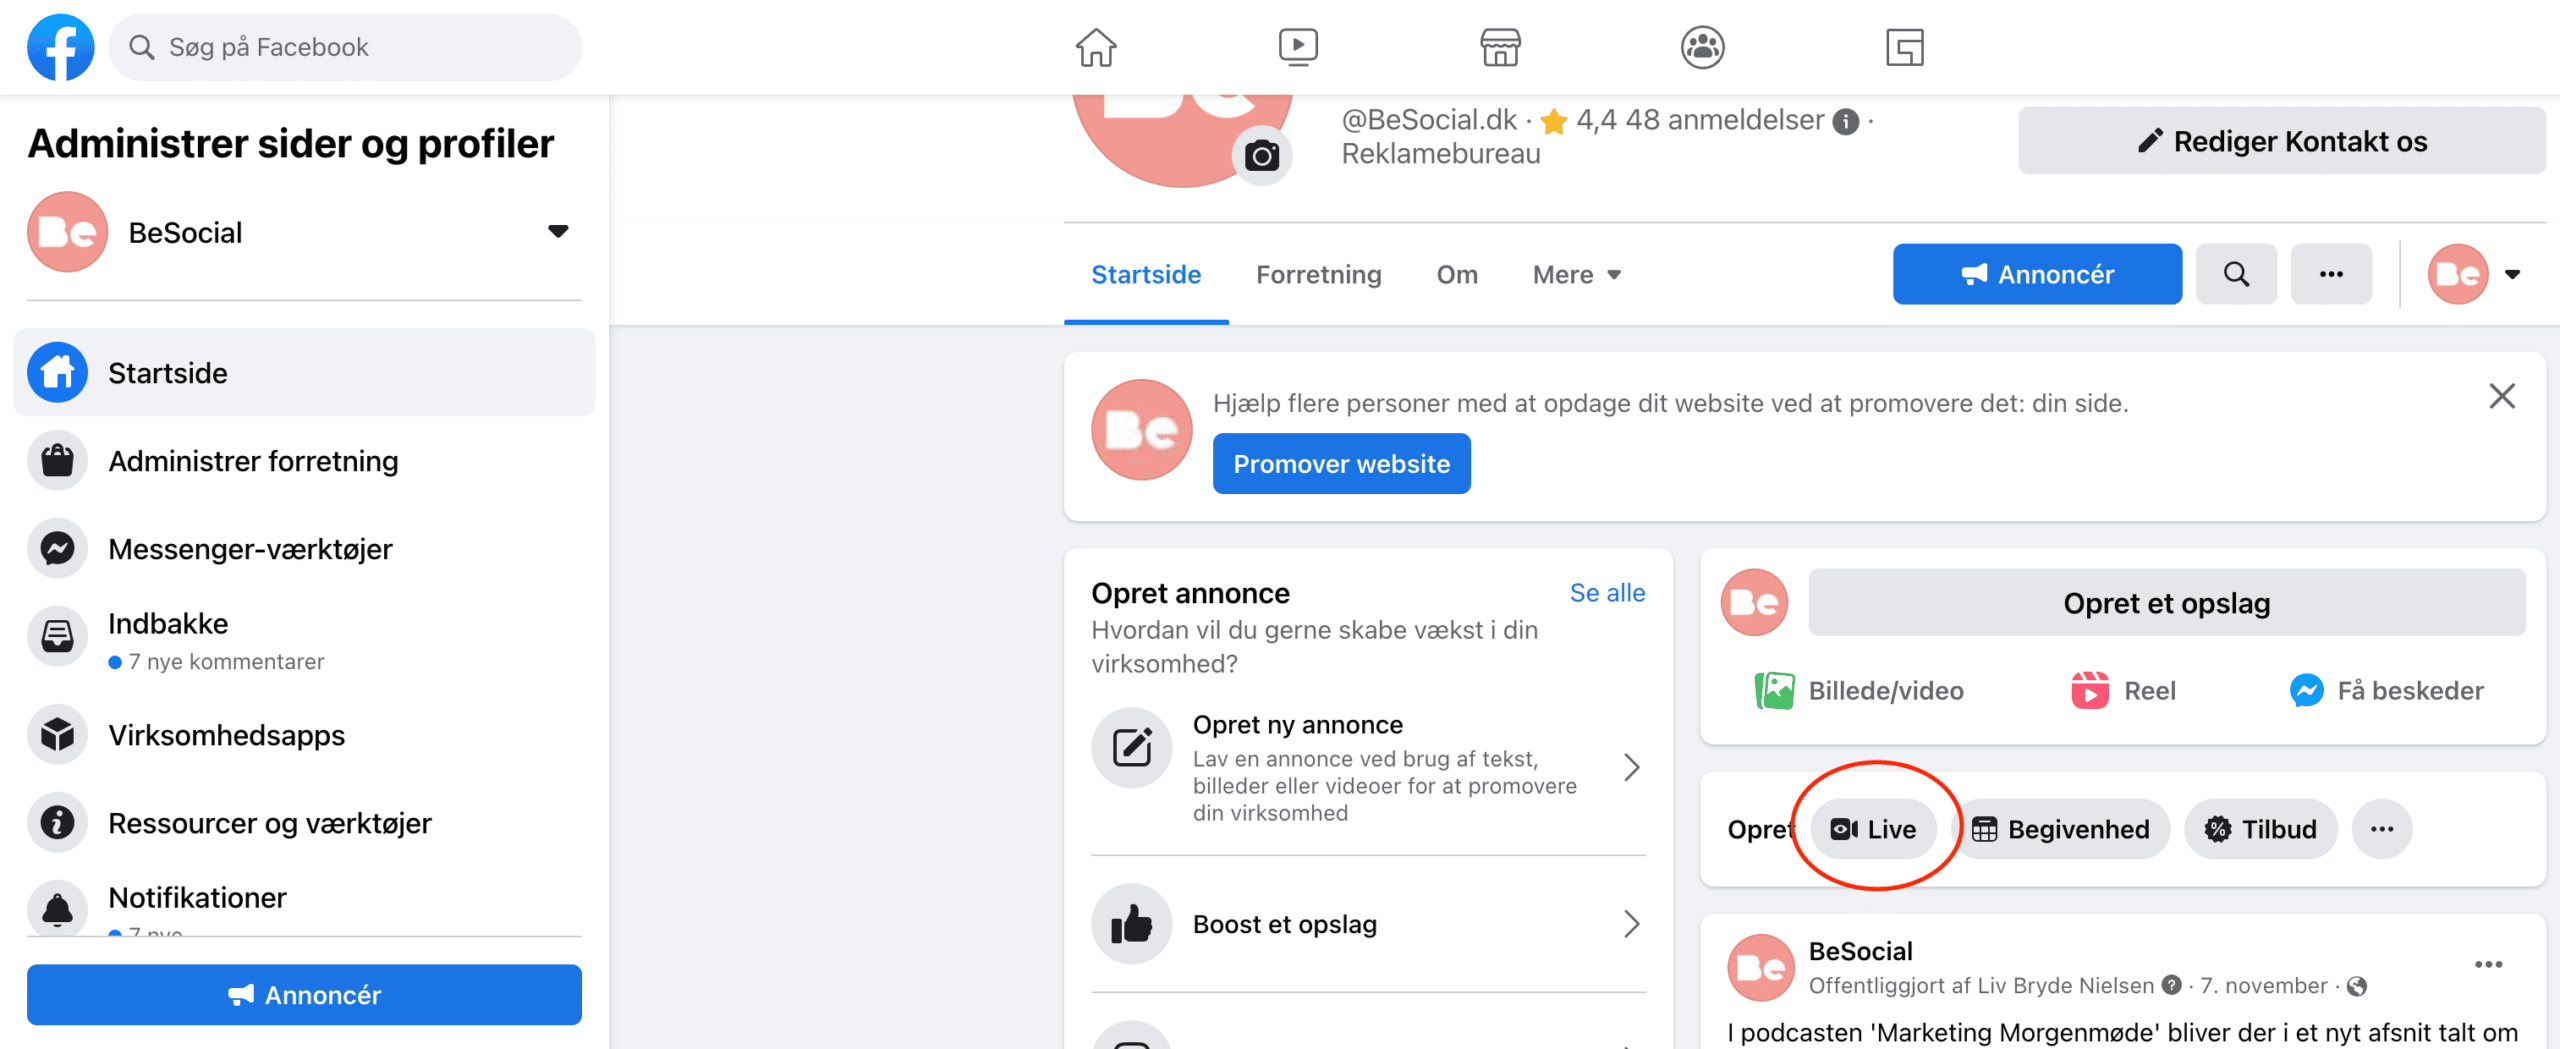Open the Mere tab dropdown
2560x1049 pixels.
pyautogui.click(x=1576, y=275)
